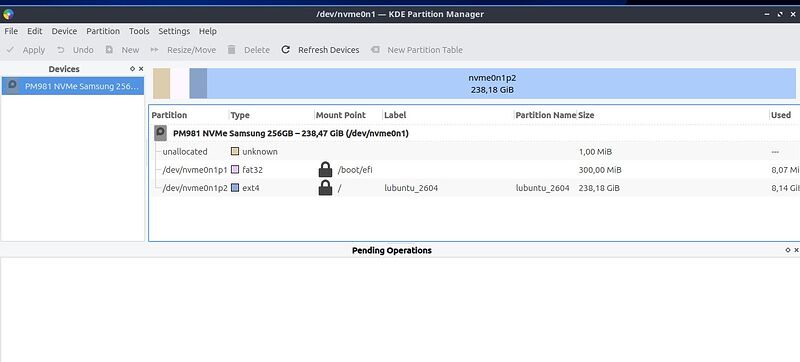This screenshot has height=362, width=800.
Task: Click the unknown type color square
Action: (x=235, y=151)
